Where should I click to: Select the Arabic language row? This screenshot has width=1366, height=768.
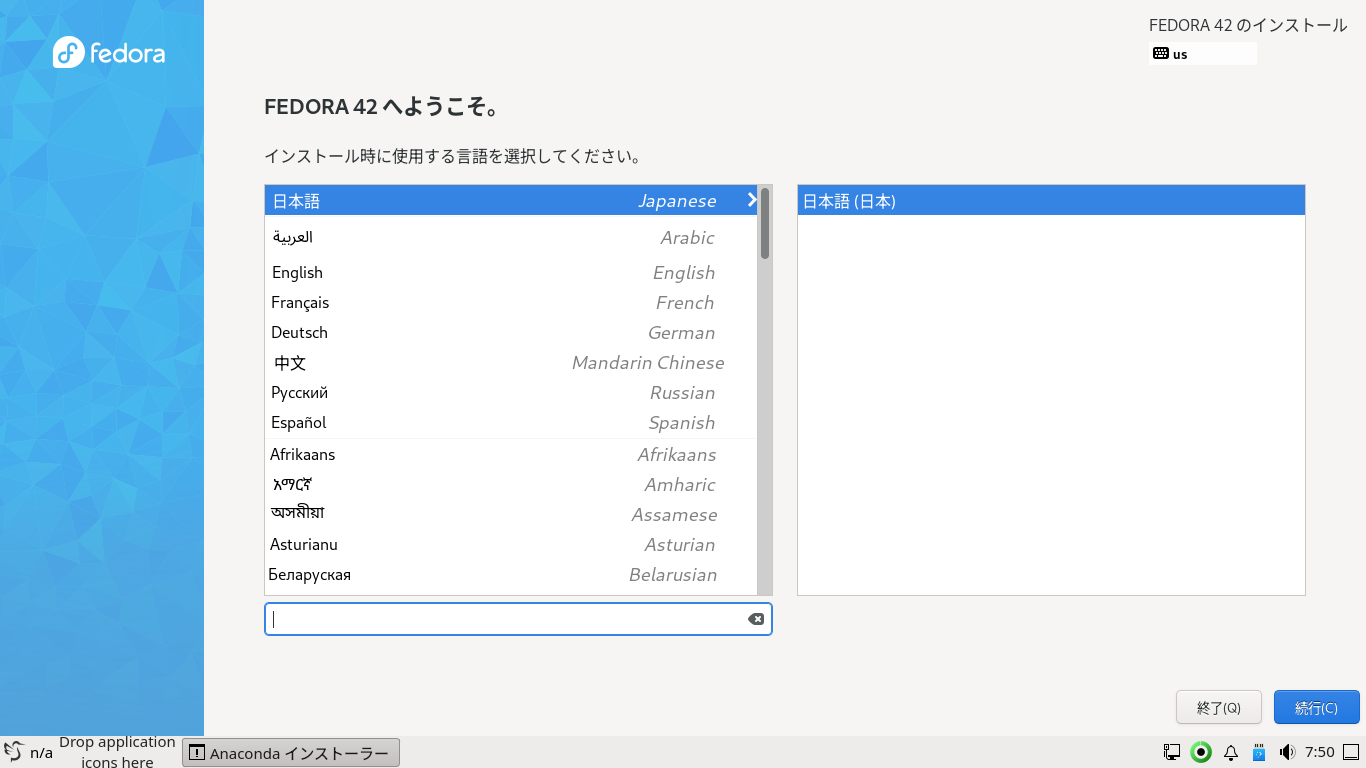[x=511, y=237]
